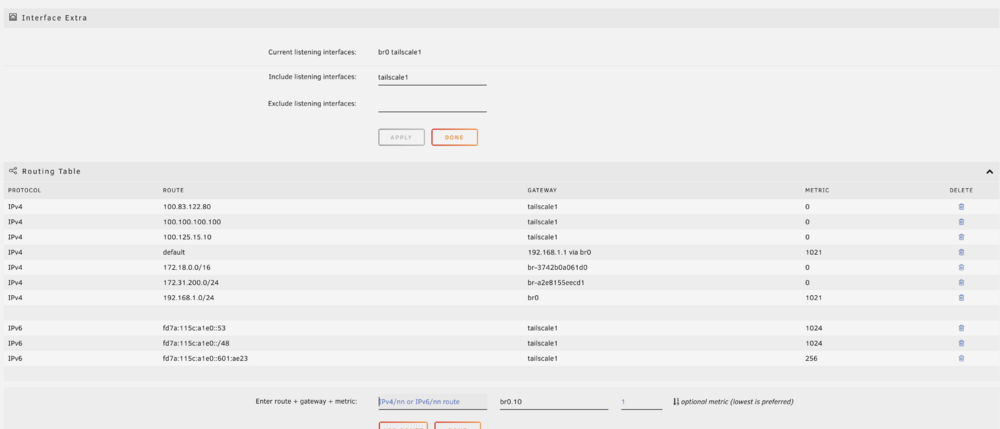Delete the 100.125.15.10 route

[x=961, y=237]
